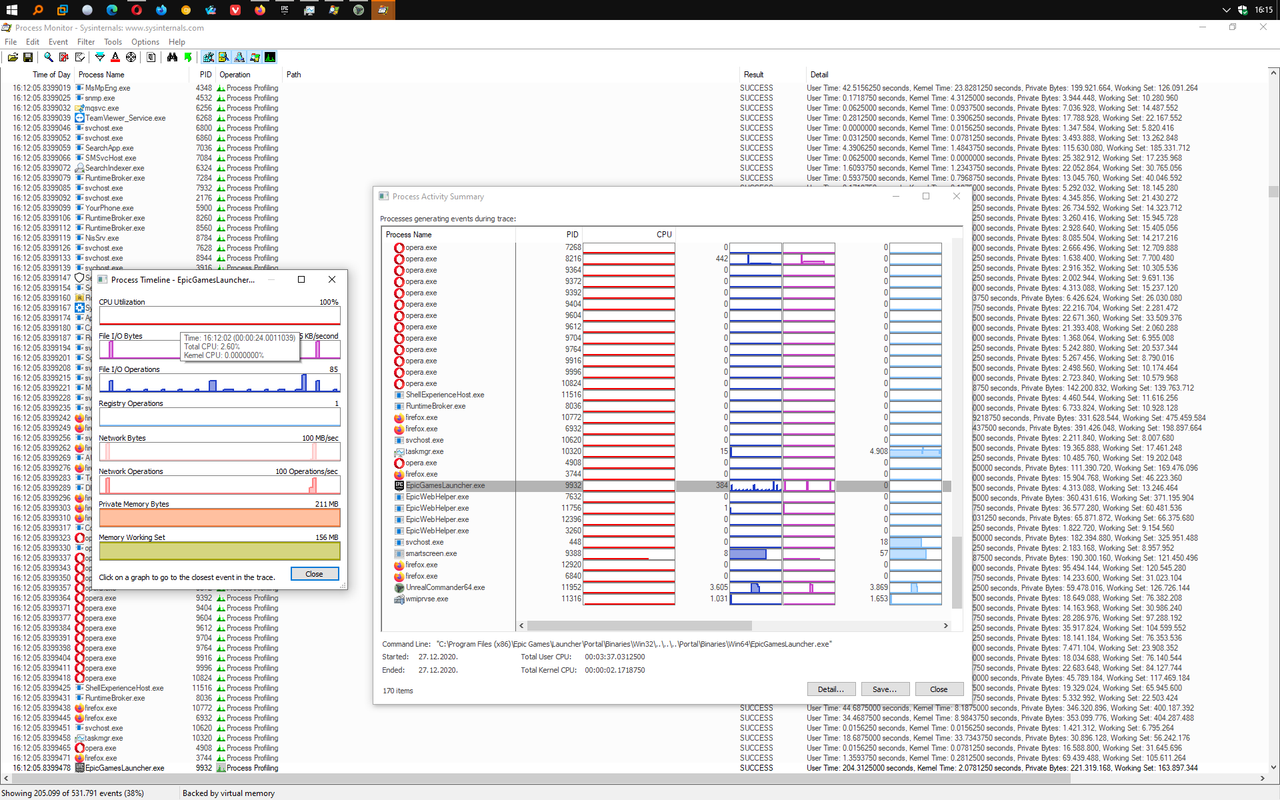
Task: Open the Tools menu
Action: (x=113, y=42)
